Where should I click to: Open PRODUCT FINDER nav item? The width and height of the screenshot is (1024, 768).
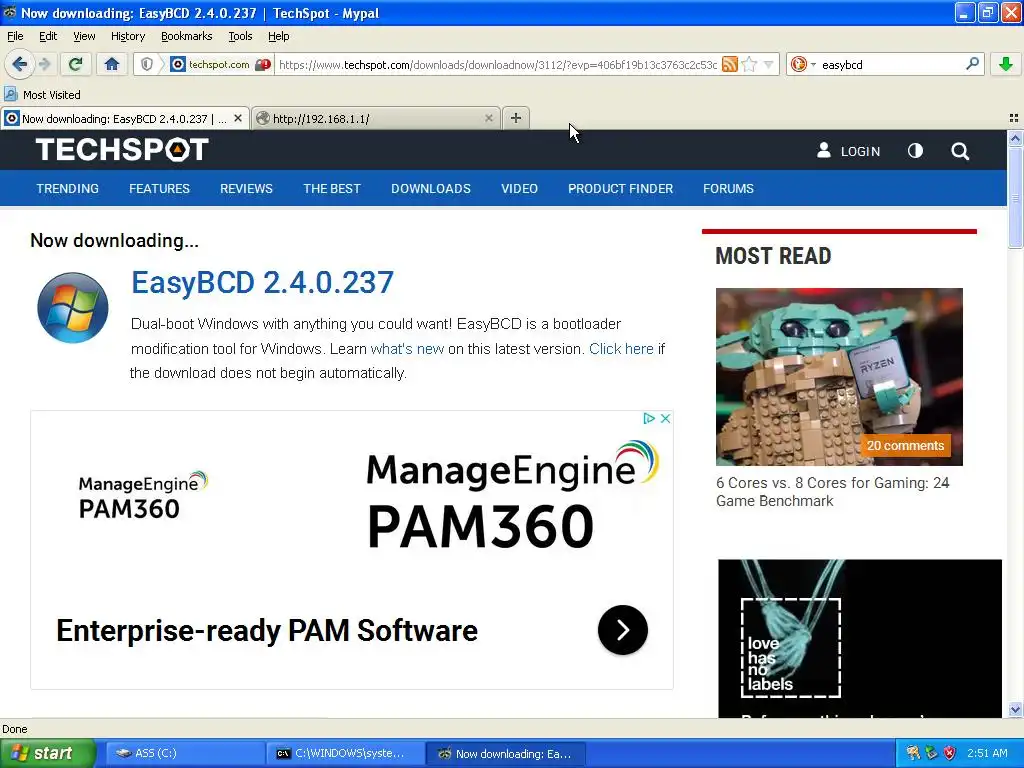tap(620, 189)
